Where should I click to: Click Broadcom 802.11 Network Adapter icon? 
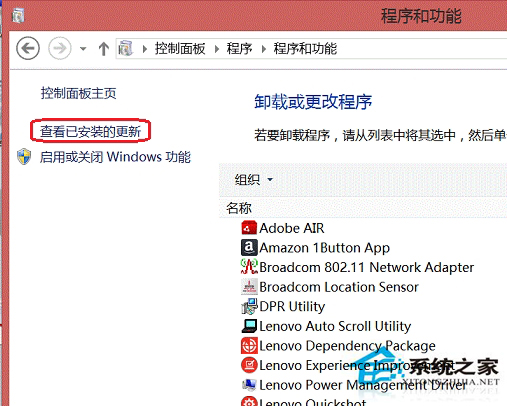[x=249, y=267]
